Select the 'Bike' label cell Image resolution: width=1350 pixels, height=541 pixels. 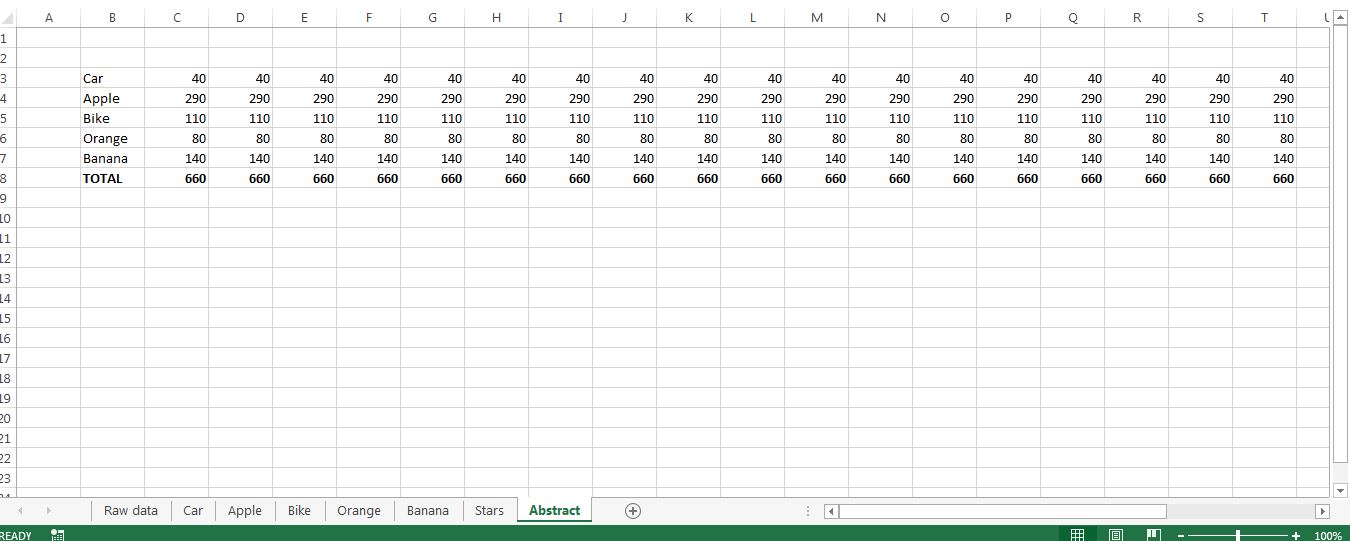click(x=112, y=118)
